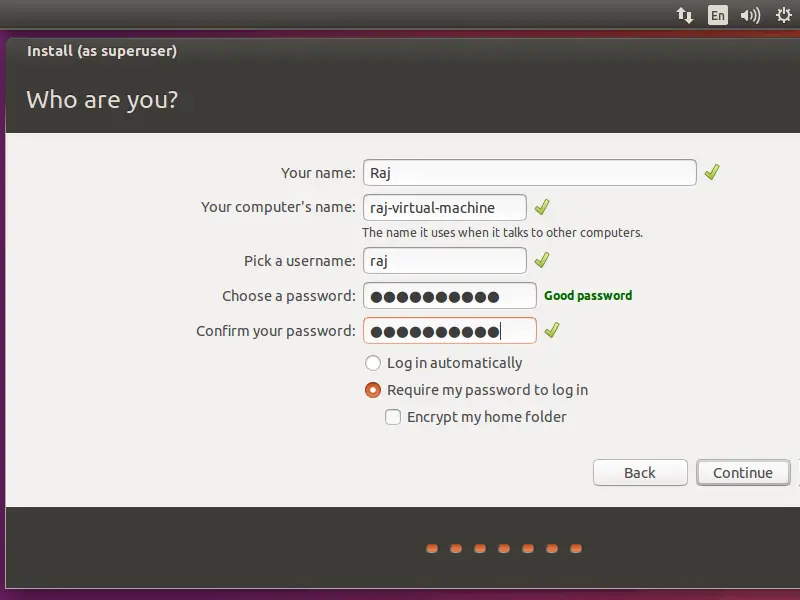
Task: Click the checkmark beside Your name field
Action: (711, 172)
